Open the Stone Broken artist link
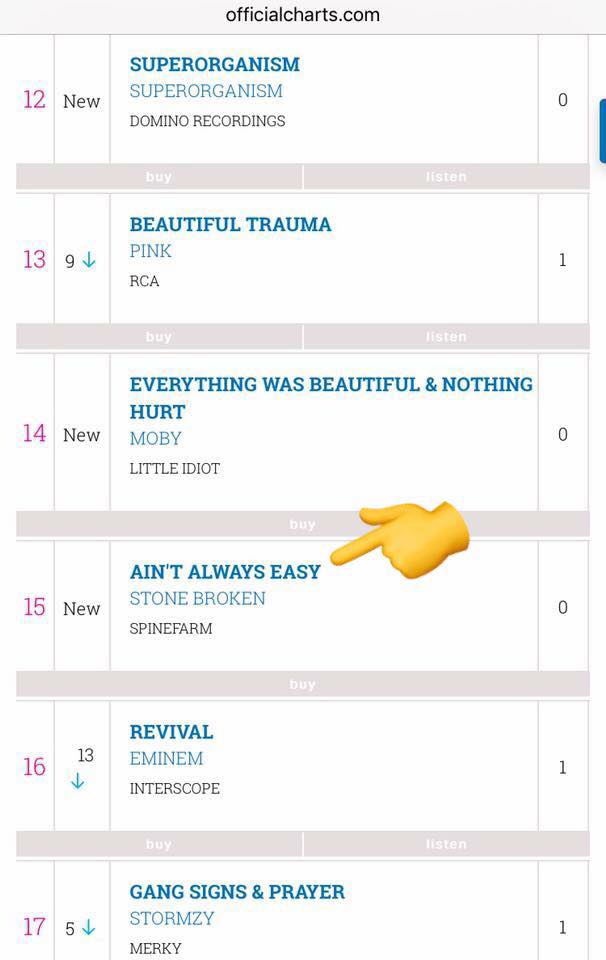This screenshot has width=606, height=960. click(x=198, y=598)
